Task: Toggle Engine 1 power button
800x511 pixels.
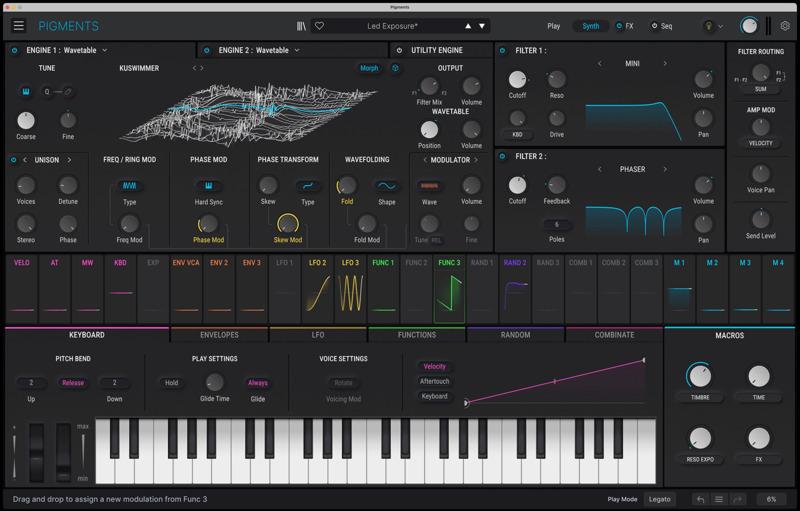Action: pyautogui.click(x=14, y=50)
